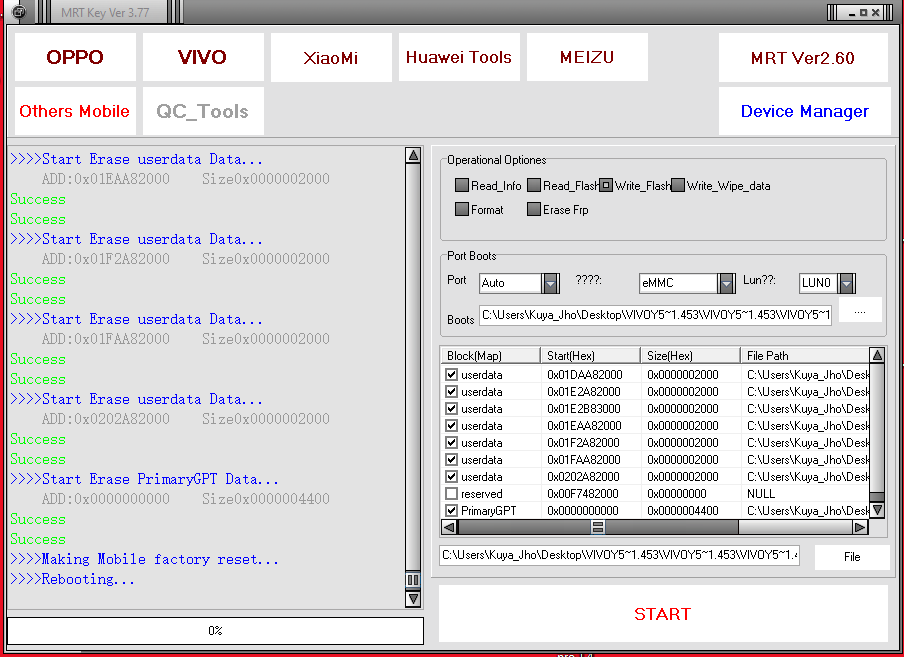Click the Rebooting... log line
The width and height of the screenshot is (904, 657).
(x=73, y=579)
